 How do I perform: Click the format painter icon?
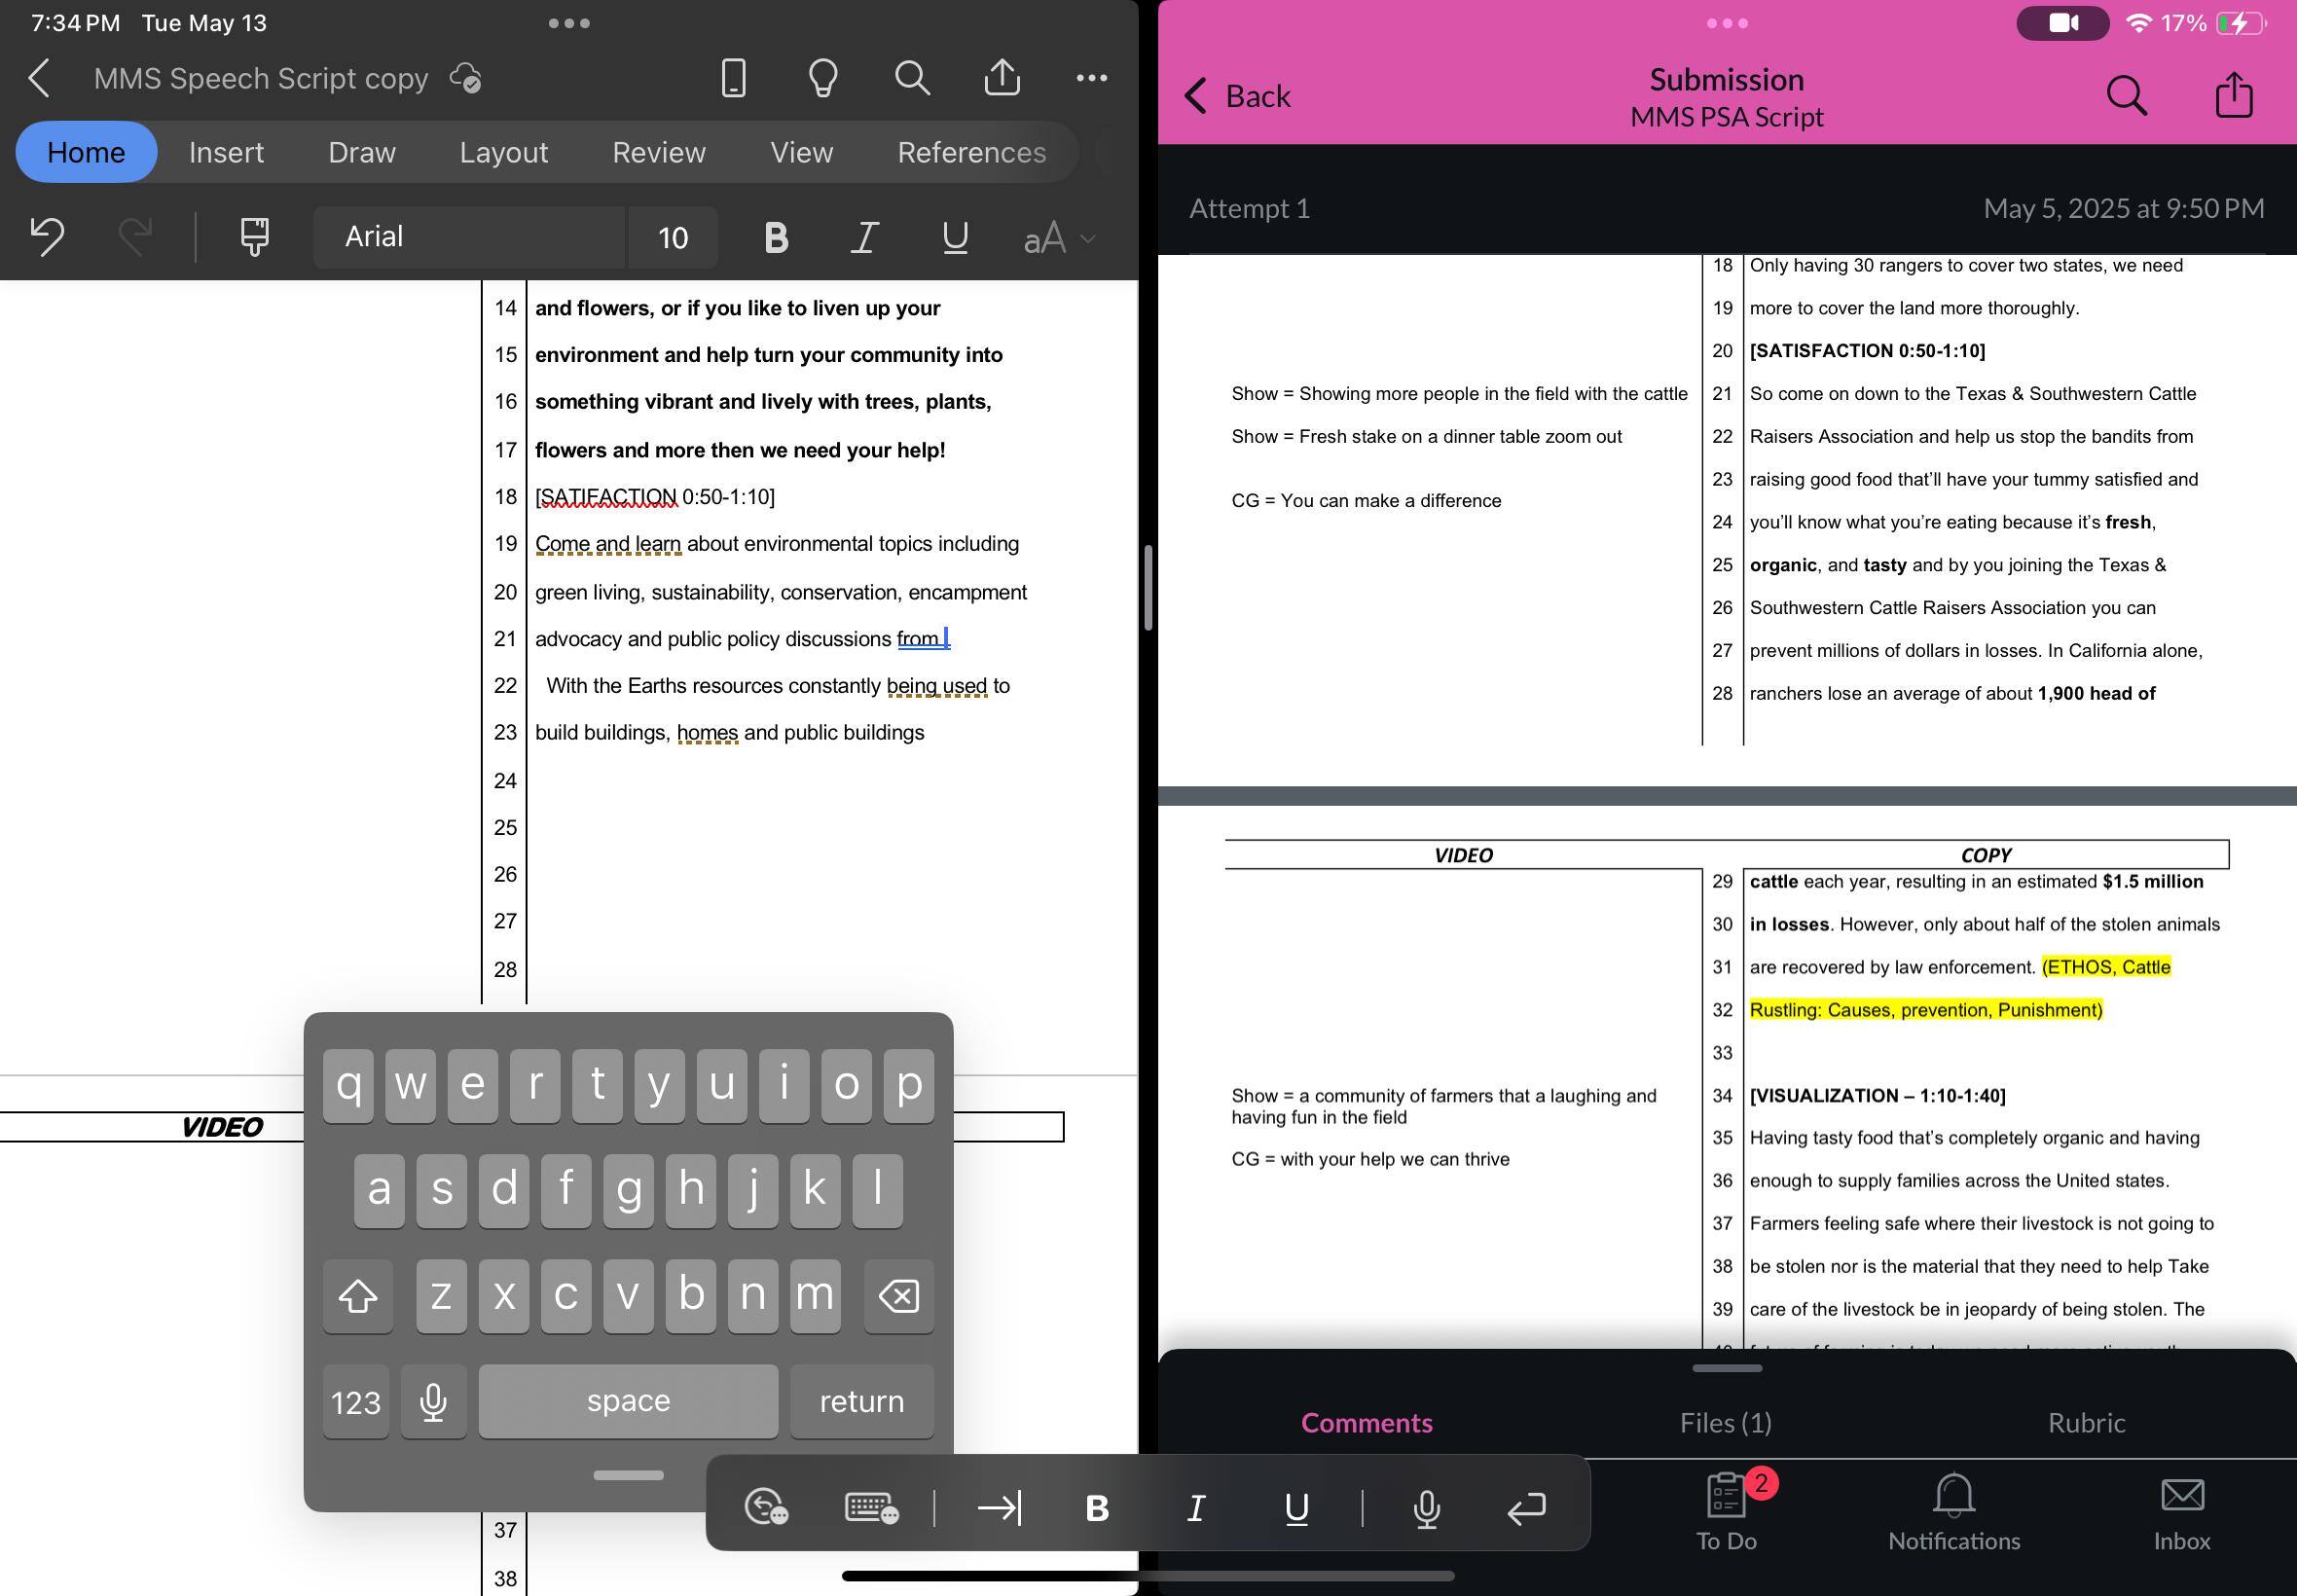pyautogui.click(x=254, y=237)
